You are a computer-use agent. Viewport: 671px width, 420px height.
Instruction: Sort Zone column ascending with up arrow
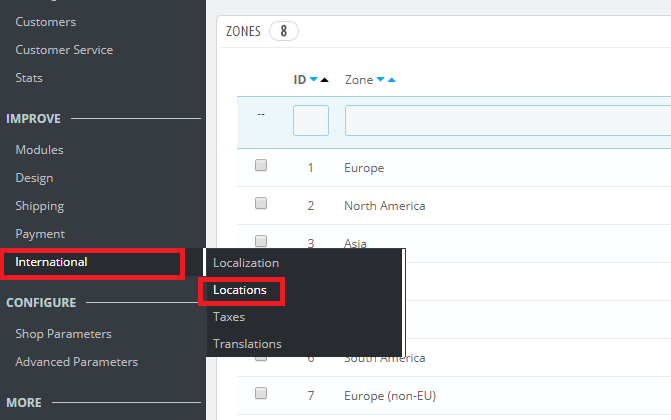pos(392,79)
